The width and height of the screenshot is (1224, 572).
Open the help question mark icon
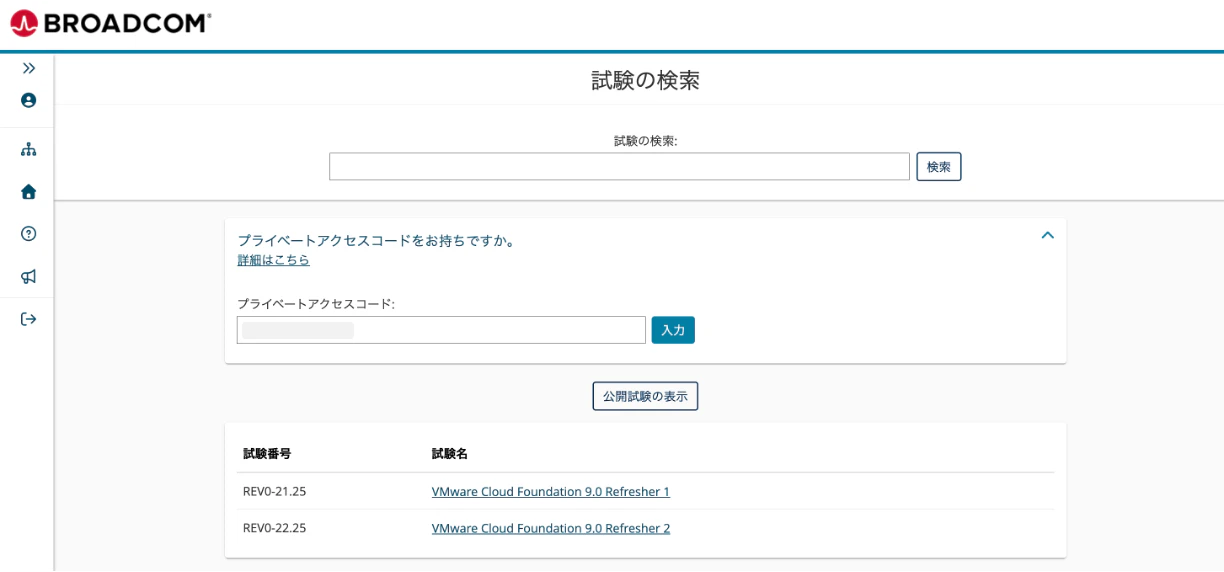28,233
